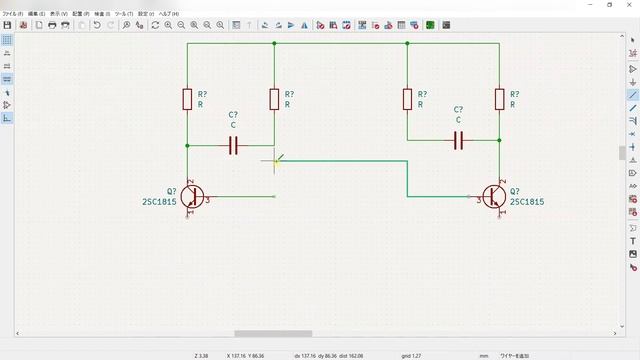The image size is (640, 360).
Task: Switch units to inches in the left toolbar
Action: point(7,53)
